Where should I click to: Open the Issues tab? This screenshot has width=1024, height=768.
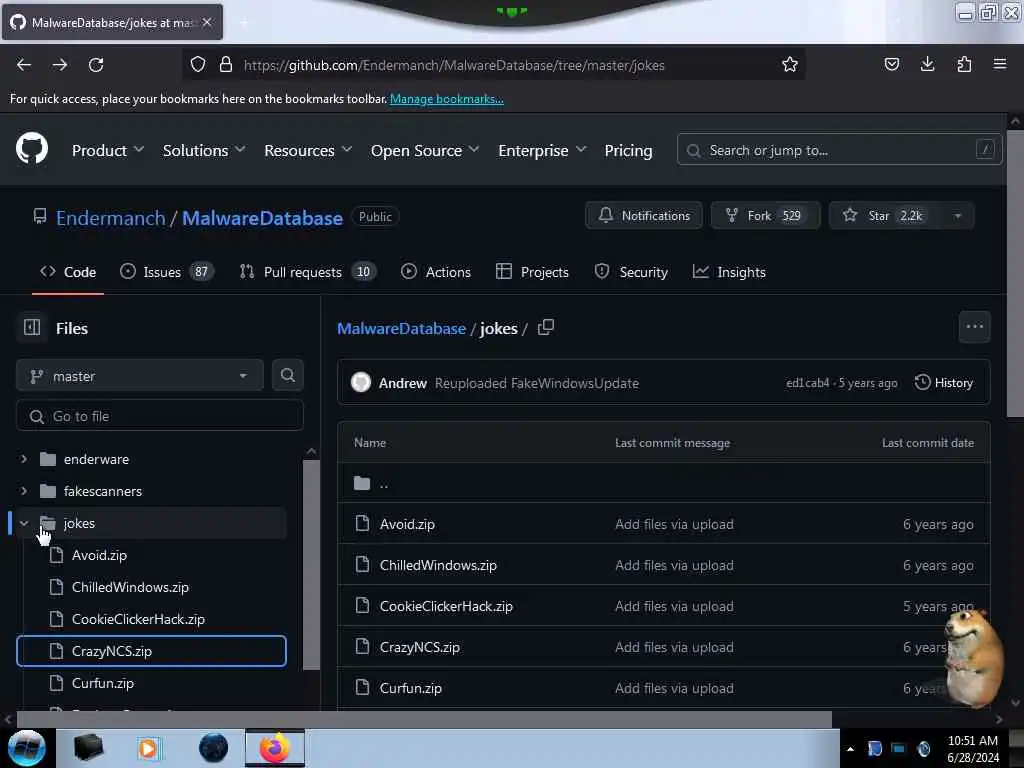click(166, 272)
